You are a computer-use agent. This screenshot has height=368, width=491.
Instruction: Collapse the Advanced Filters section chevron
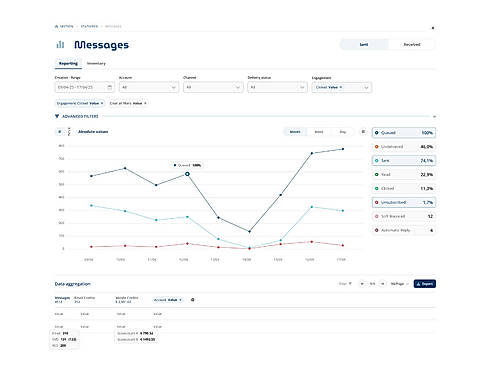click(x=434, y=116)
